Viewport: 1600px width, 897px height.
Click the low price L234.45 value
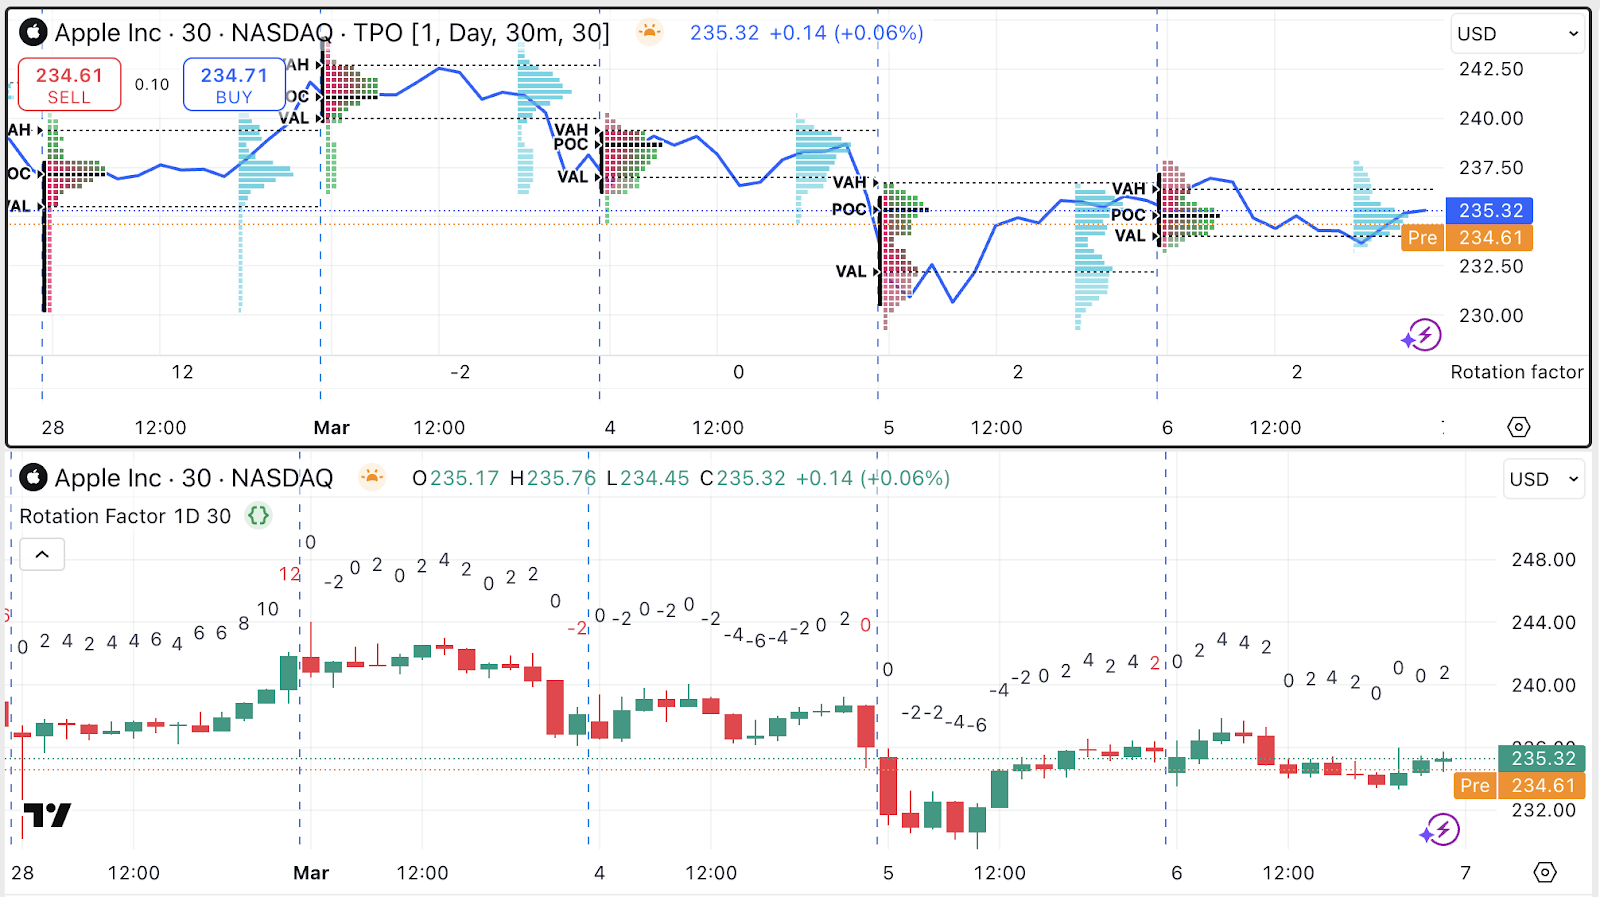tap(648, 478)
